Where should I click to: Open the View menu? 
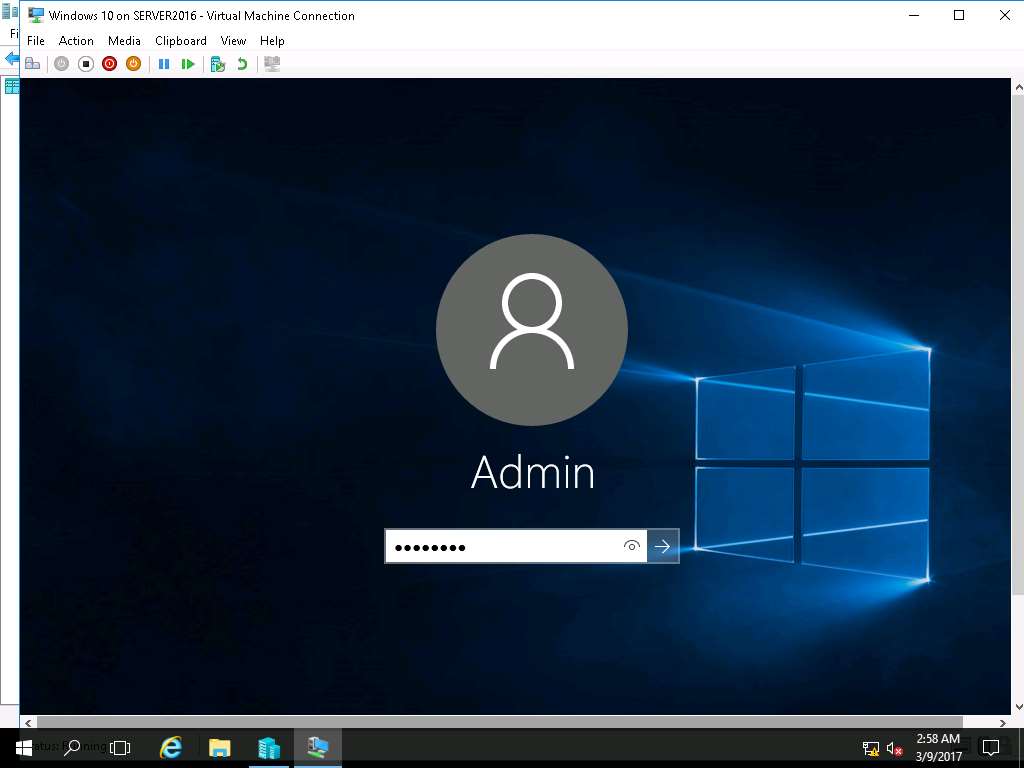[233, 40]
